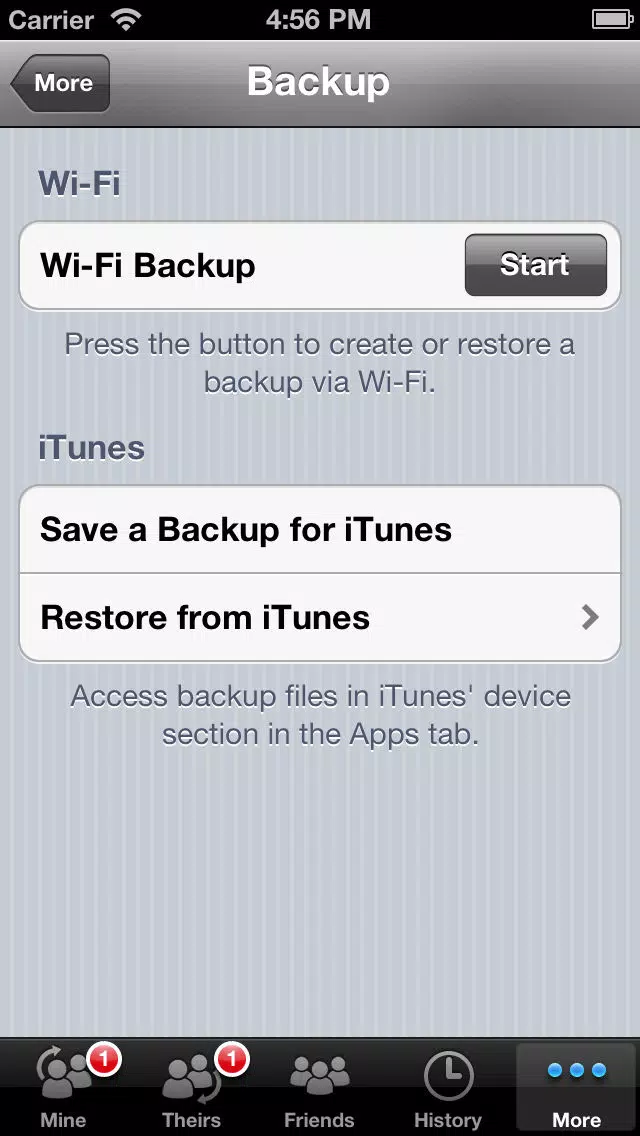Tap the Backup title in navigation bar
The width and height of the screenshot is (640, 1136).
tap(319, 81)
